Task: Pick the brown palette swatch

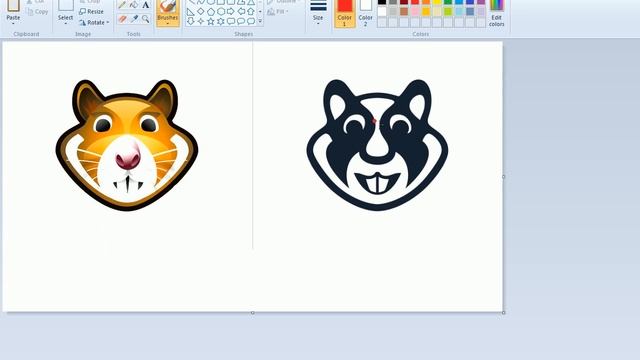Action: click(x=404, y=11)
